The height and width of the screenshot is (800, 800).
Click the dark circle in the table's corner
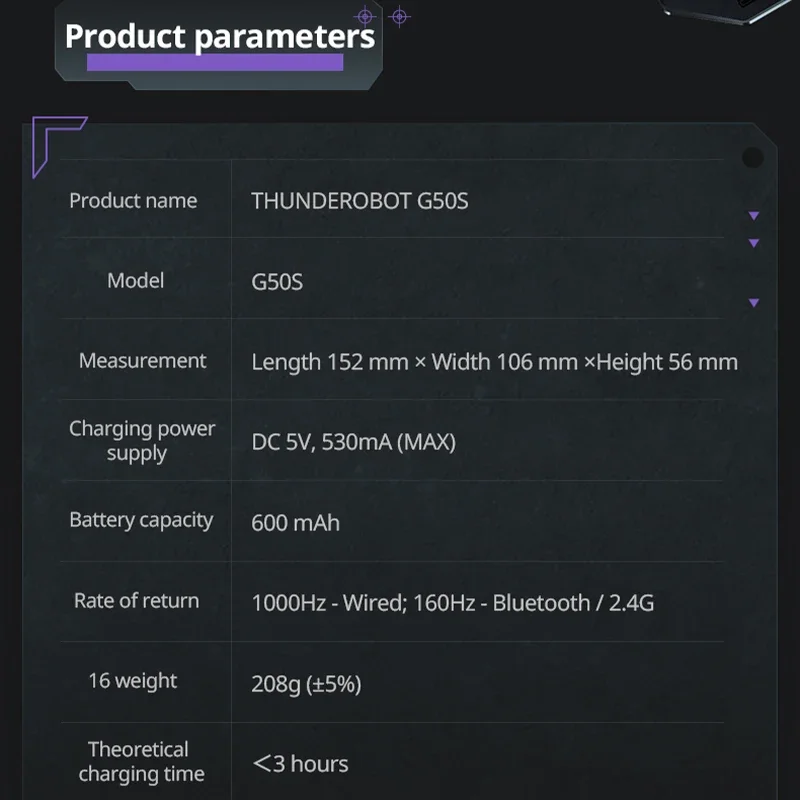752,157
